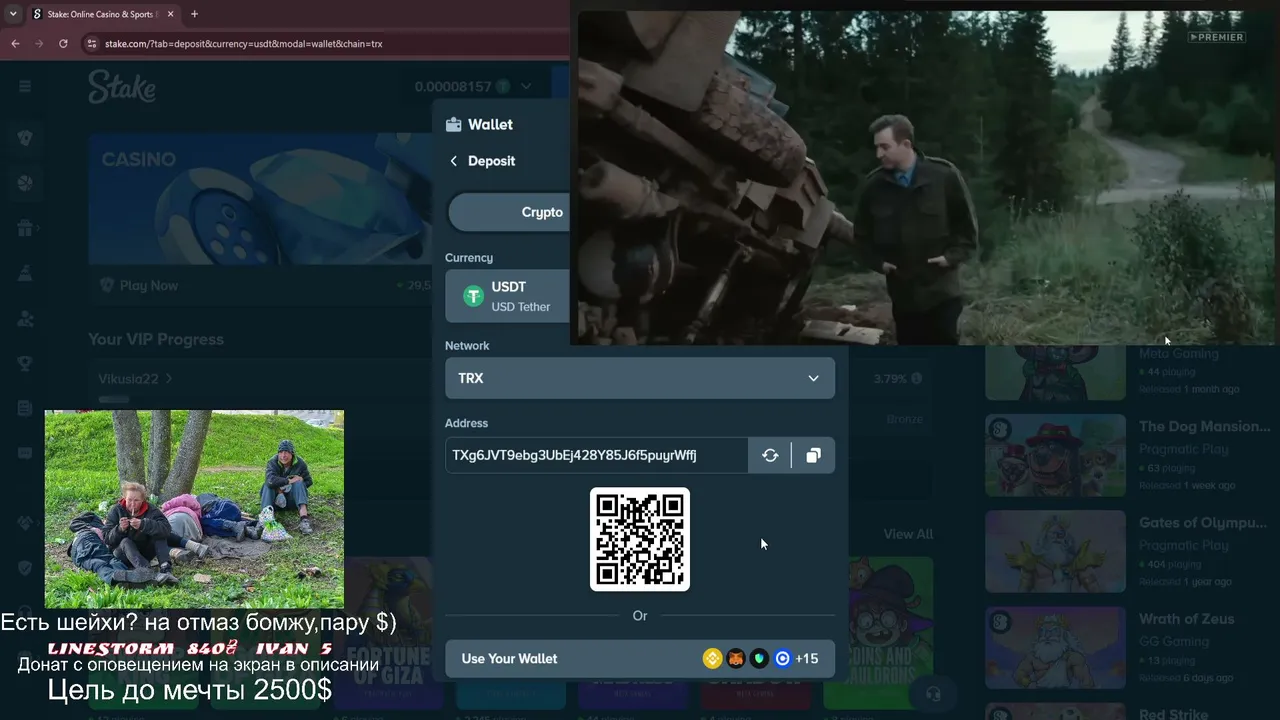Select the Crypto deposit tab
Viewport: 1280px width, 720px height.
(509, 212)
